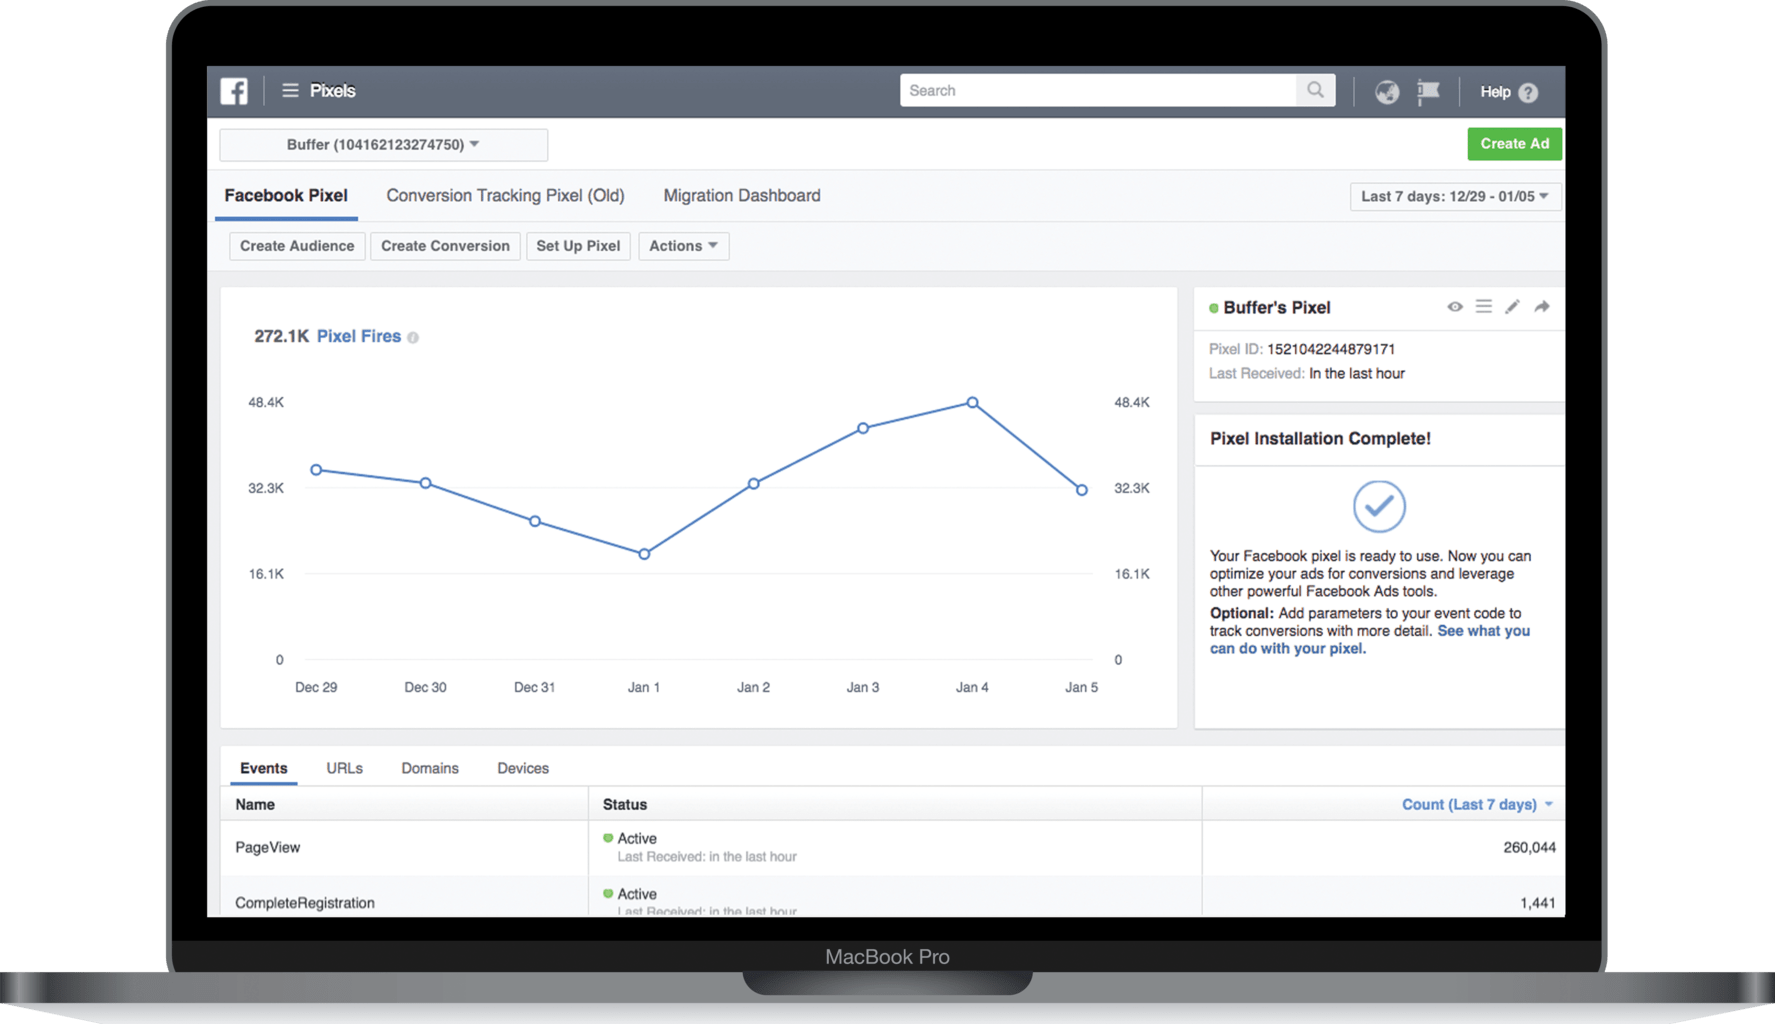Select the Events tab
Screen dimensions: 1775x1024
(x=264, y=768)
